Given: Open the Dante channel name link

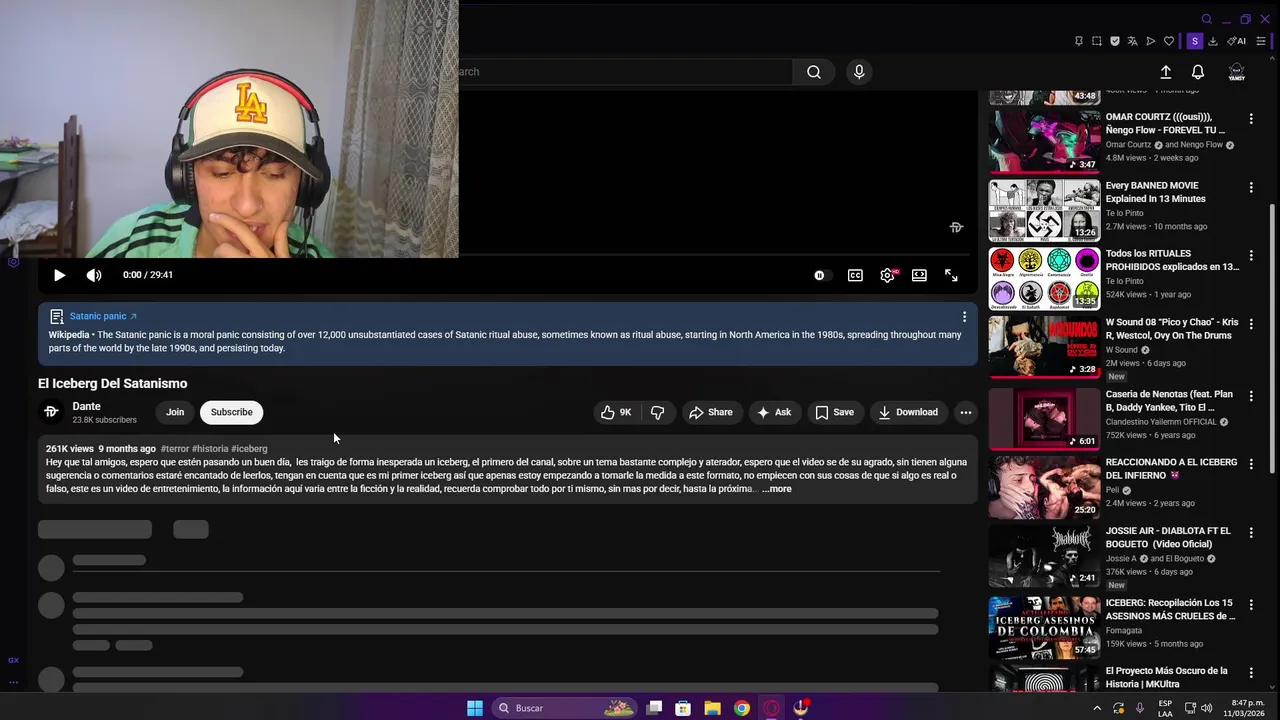Looking at the screenshot, I should click(x=87, y=406).
